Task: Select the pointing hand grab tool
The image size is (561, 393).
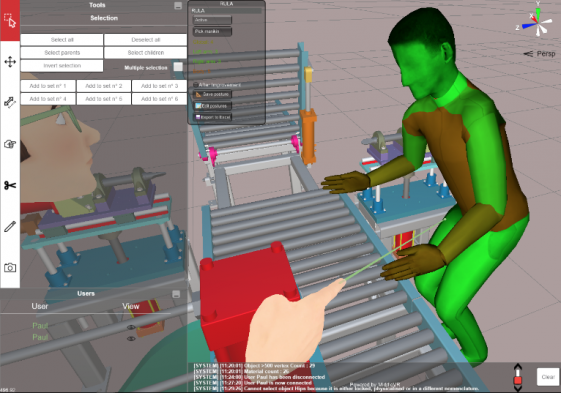Action: [10, 144]
